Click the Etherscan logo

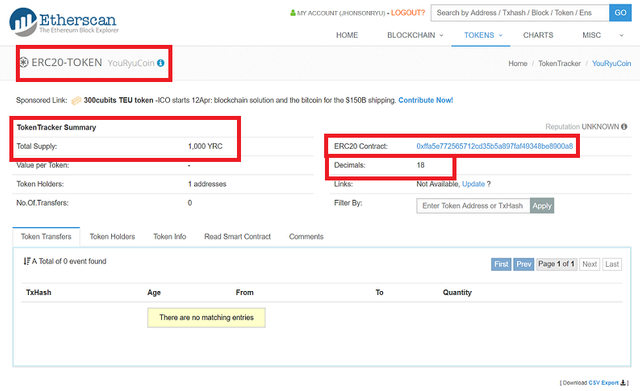pyautogui.click(x=64, y=22)
